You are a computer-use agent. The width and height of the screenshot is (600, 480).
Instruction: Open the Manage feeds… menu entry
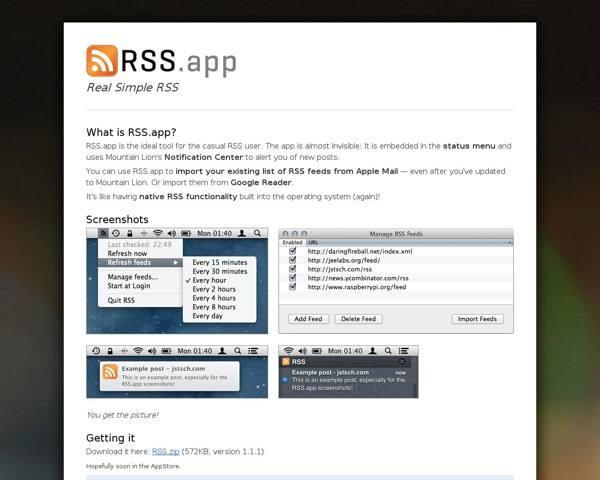132,276
